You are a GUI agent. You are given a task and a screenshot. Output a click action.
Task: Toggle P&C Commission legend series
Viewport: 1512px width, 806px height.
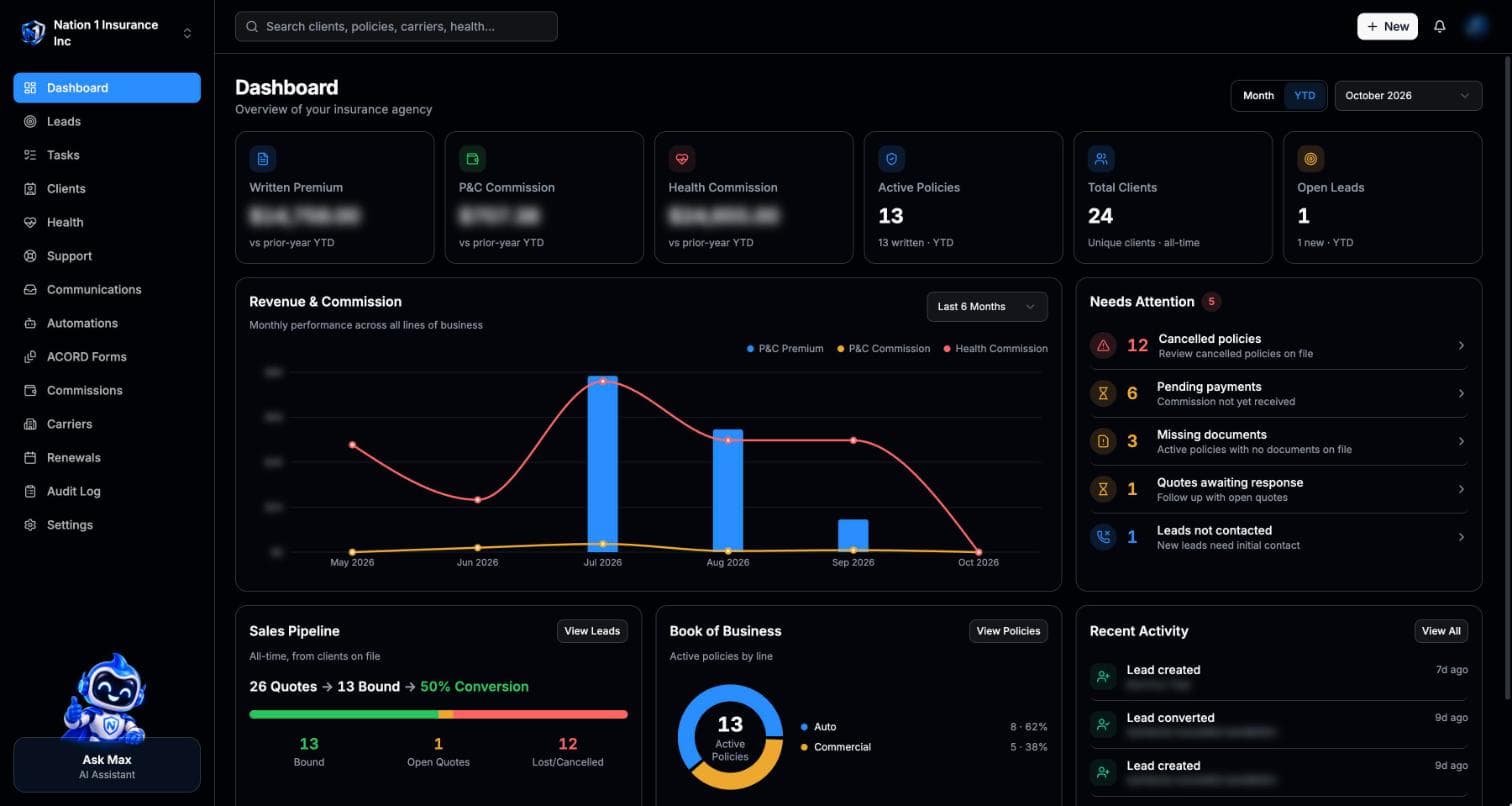click(x=883, y=349)
